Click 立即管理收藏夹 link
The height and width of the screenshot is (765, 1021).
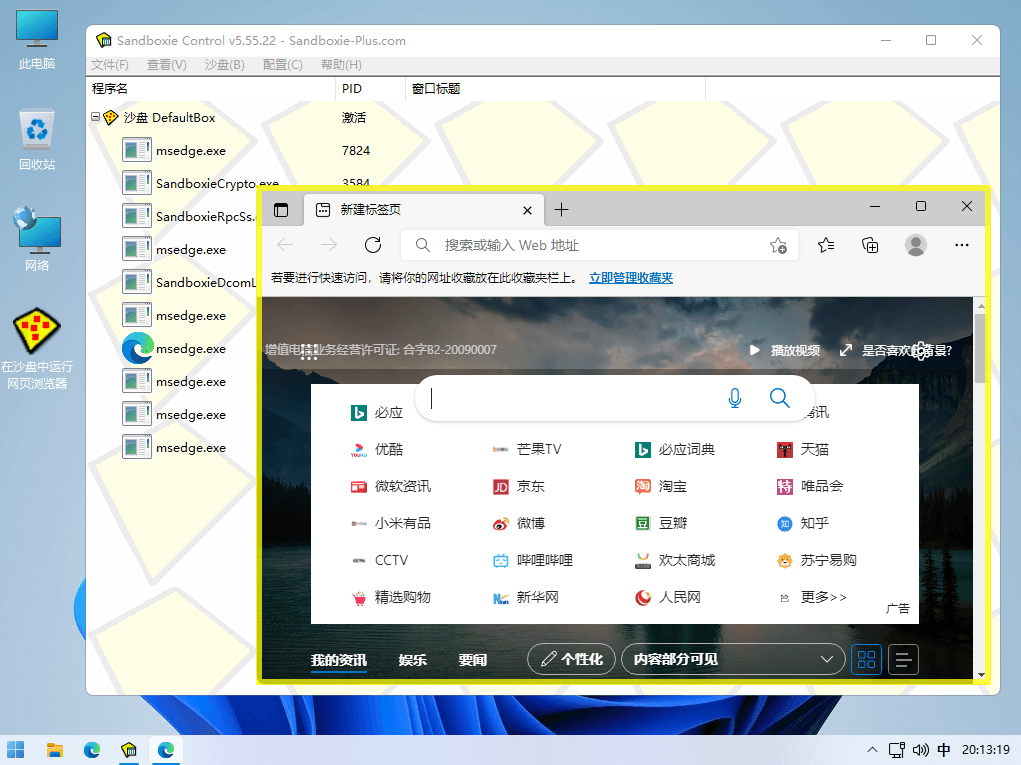pos(631,278)
